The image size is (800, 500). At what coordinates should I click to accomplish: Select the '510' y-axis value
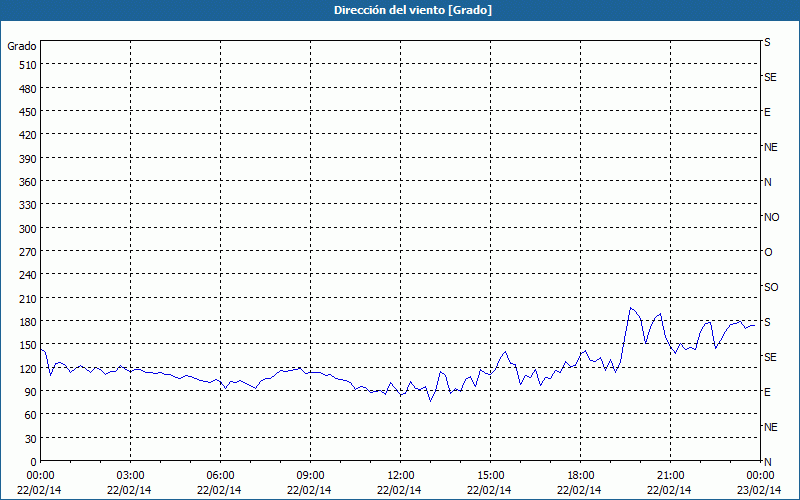(28, 65)
